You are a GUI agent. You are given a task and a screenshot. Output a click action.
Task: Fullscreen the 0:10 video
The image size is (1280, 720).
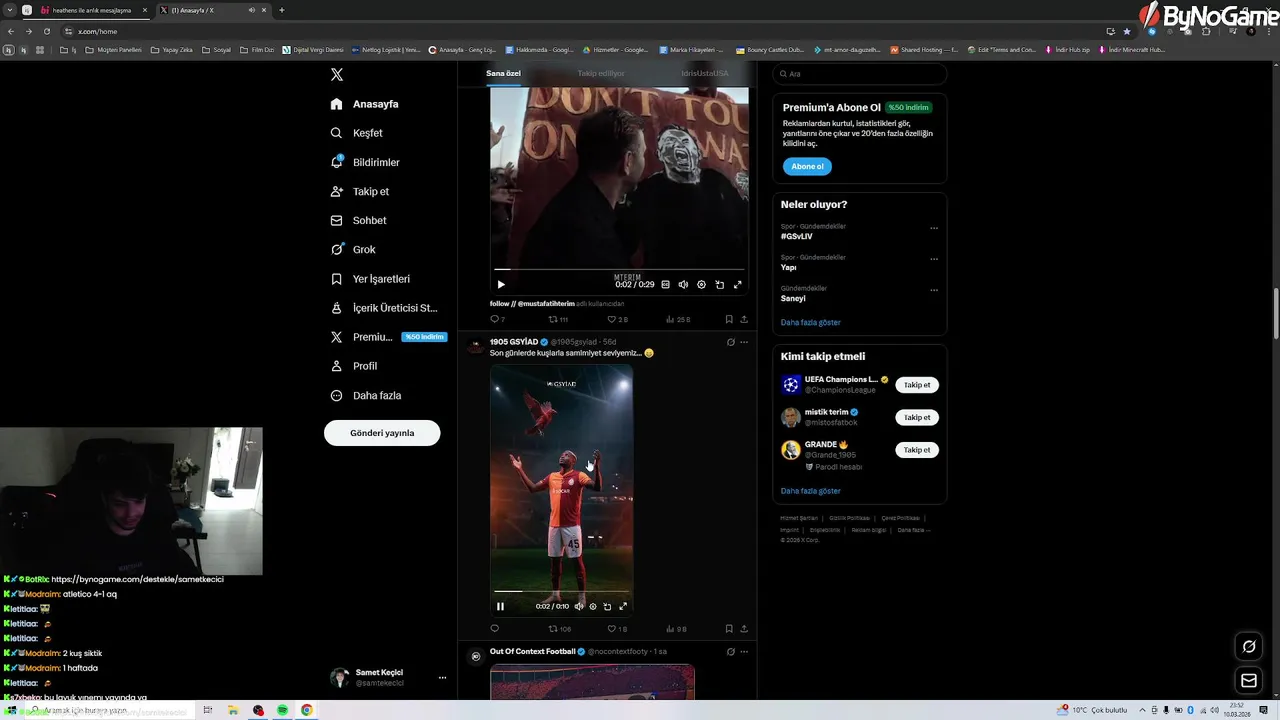[x=623, y=606]
